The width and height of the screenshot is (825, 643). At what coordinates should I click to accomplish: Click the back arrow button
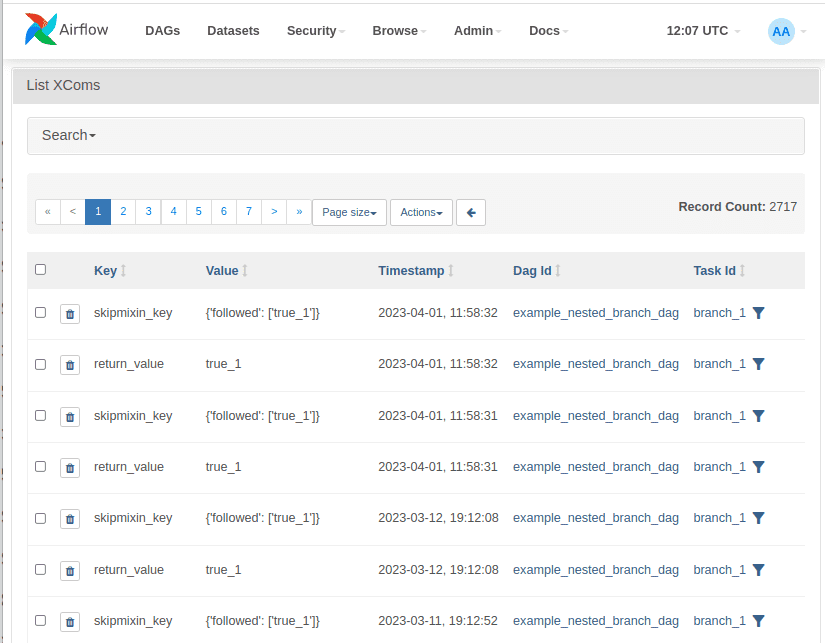[471, 213]
